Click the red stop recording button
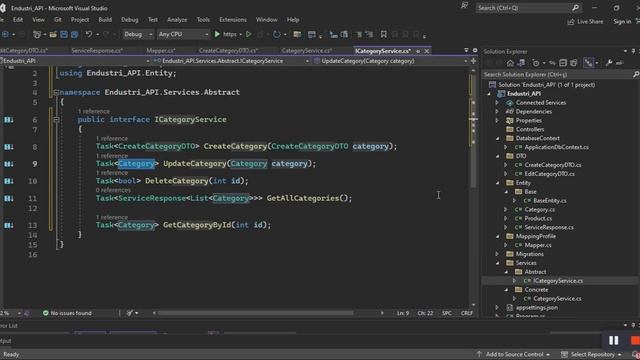Viewport: 640px width, 360px height. (x=635, y=340)
